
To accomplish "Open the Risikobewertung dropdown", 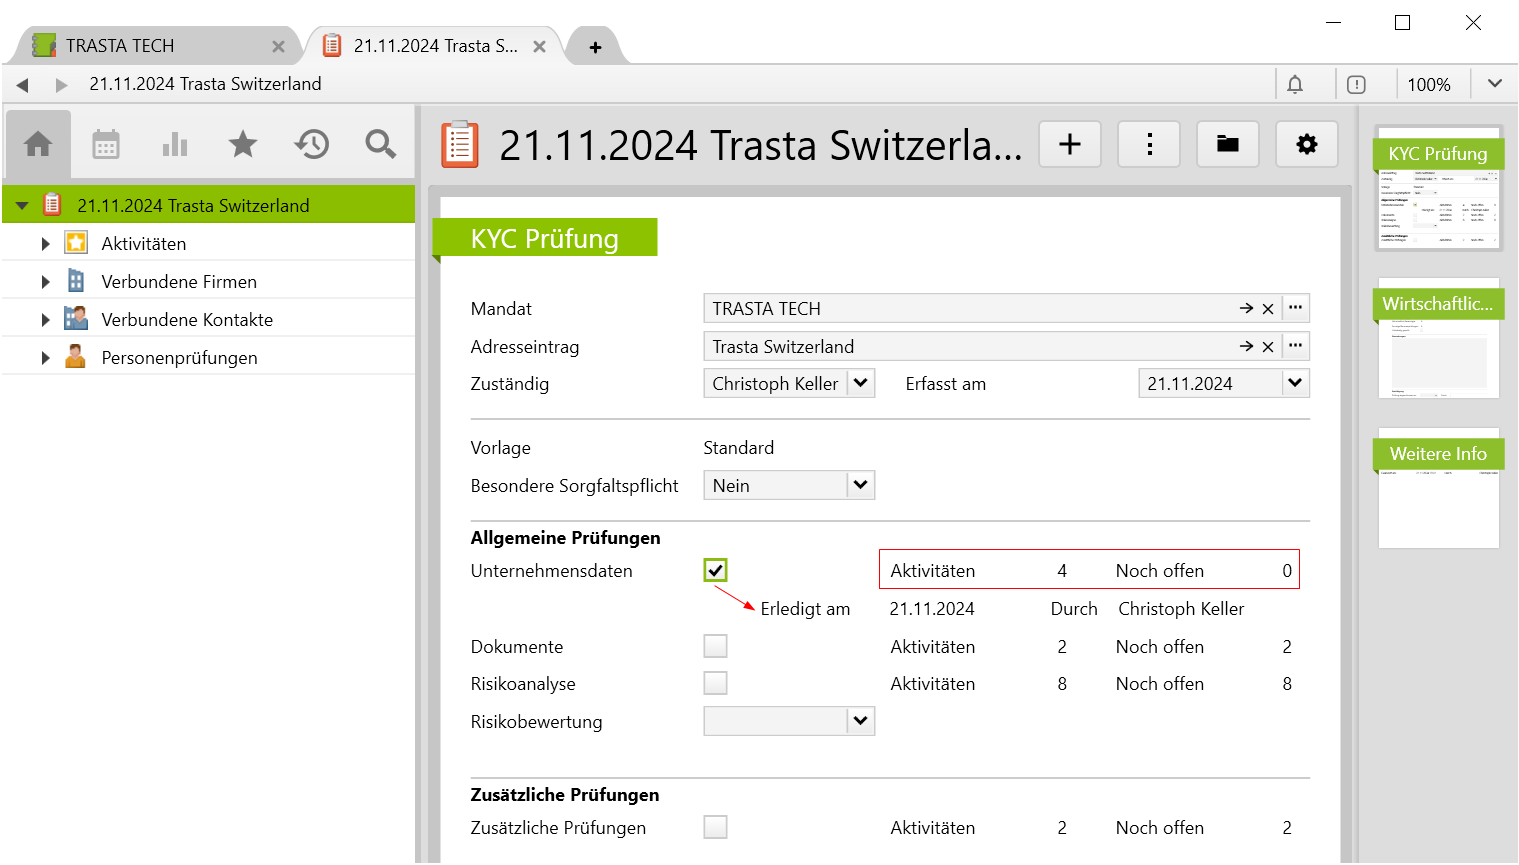I will [x=860, y=721].
